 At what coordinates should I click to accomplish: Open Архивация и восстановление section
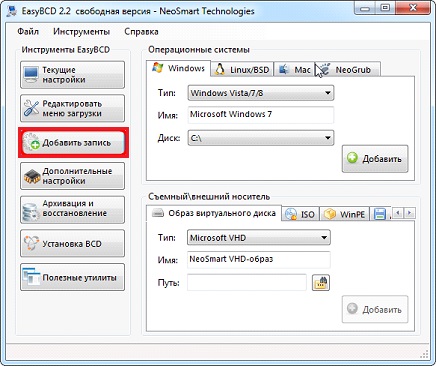72,209
